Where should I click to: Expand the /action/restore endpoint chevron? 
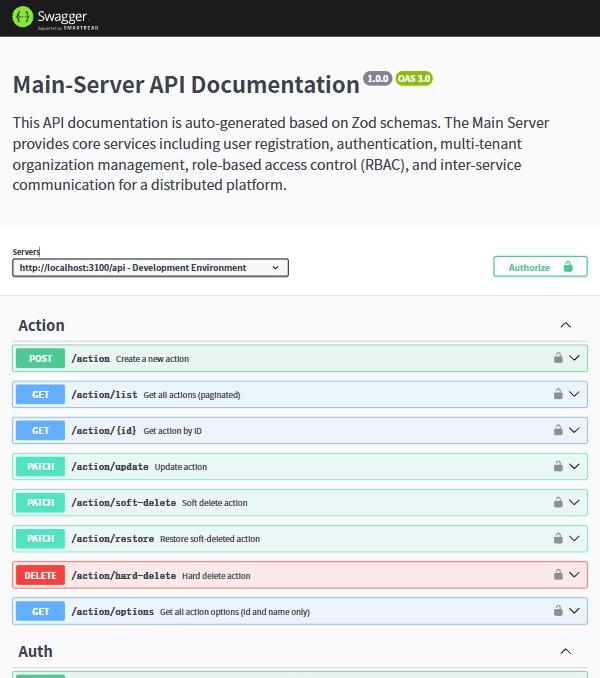574,538
